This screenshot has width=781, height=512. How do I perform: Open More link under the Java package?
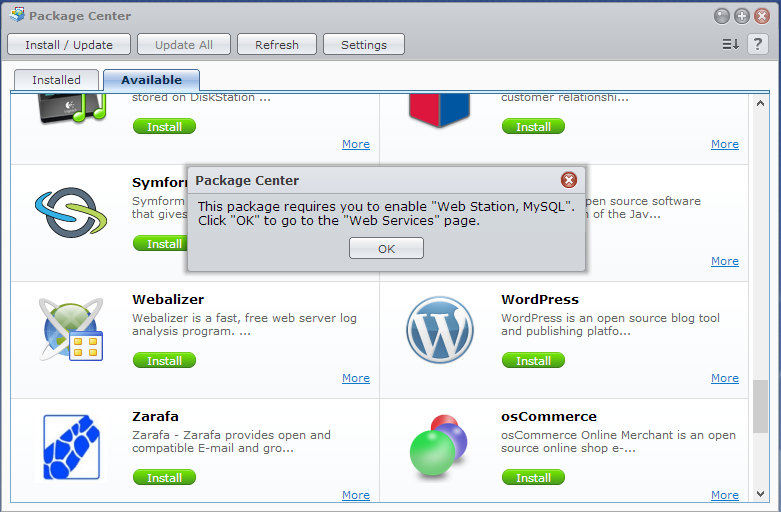pos(725,261)
